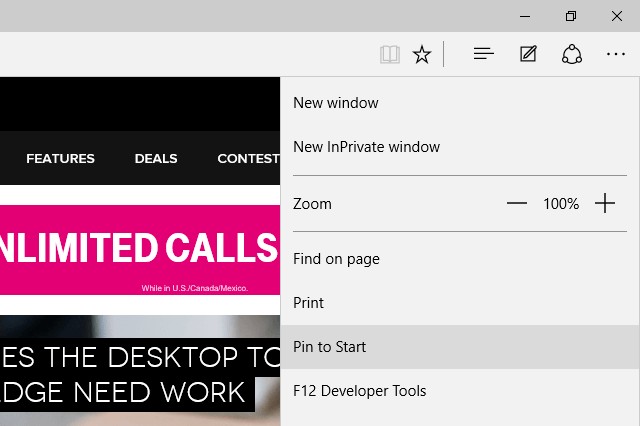Screen dimensions: 640x426
Task: Choose Find on page
Action: (460, 259)
